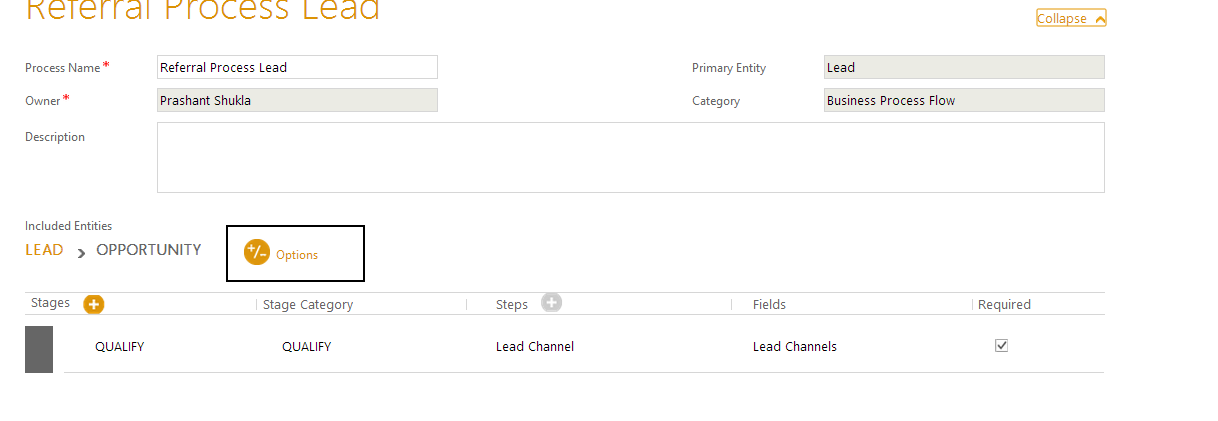
Task: Click into the Process Name field
Action: pyautogui.click(x=297, y=67)
